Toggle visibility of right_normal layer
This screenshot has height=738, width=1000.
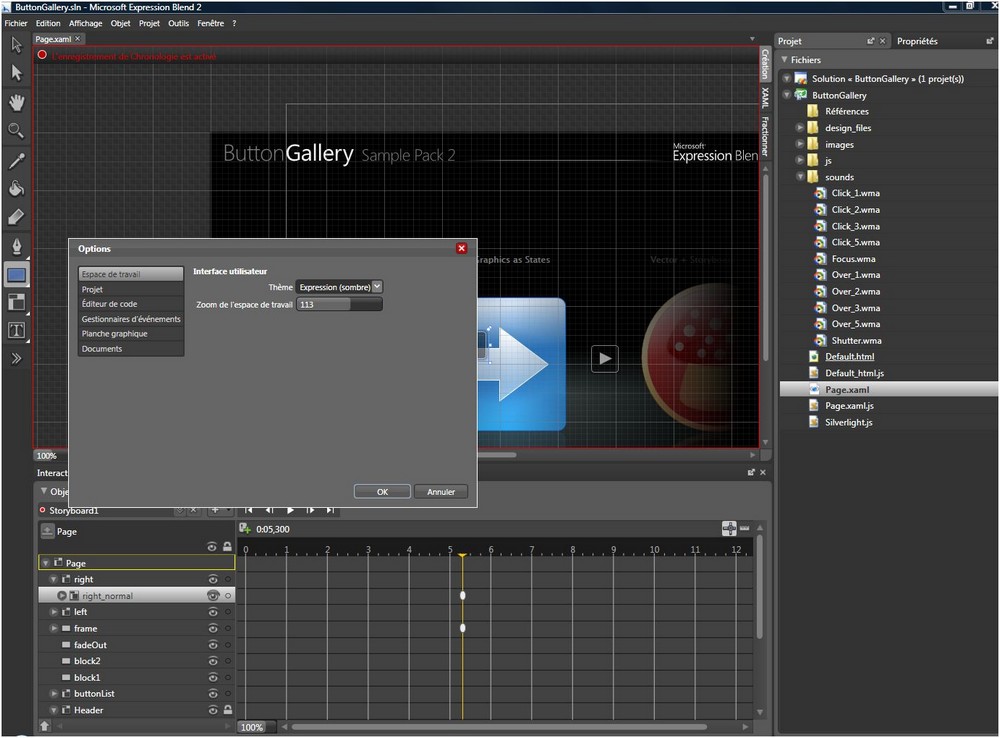(213, 595)
